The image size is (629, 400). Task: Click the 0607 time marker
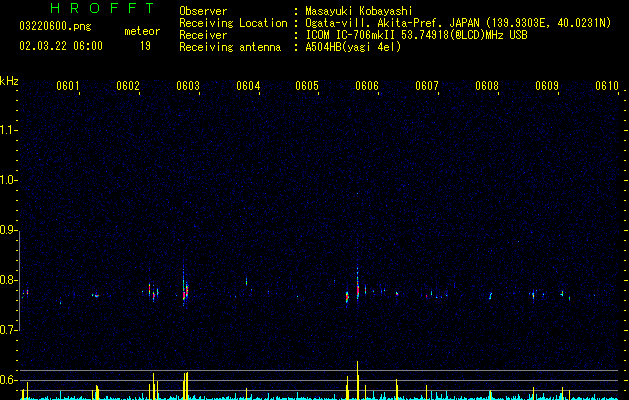pyautogui.click(x=427, y=86)
